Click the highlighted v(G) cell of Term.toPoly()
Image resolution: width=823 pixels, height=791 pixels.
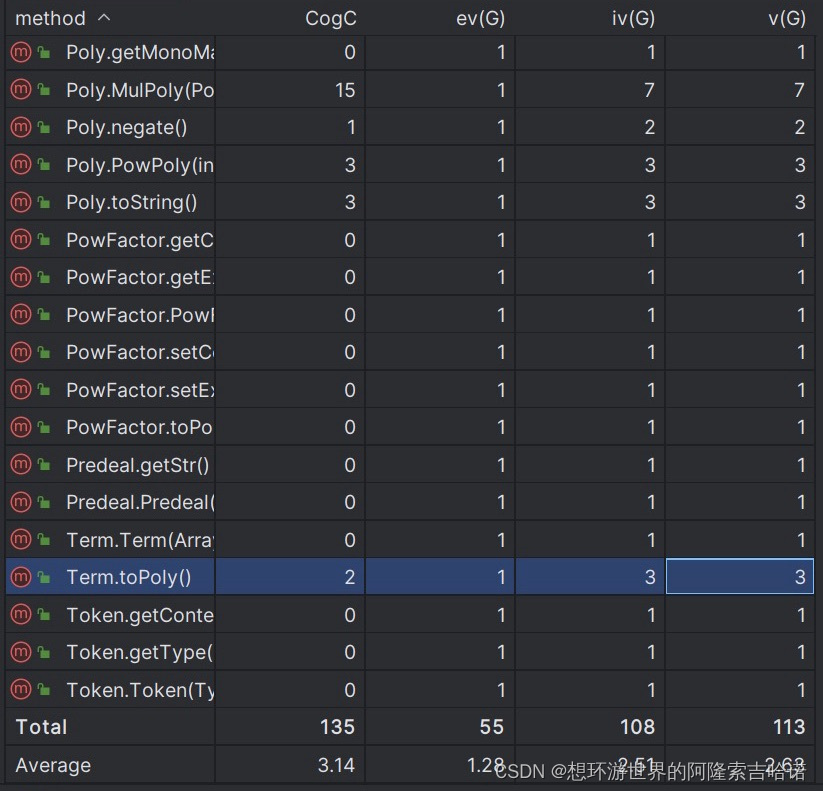[740, 577]
